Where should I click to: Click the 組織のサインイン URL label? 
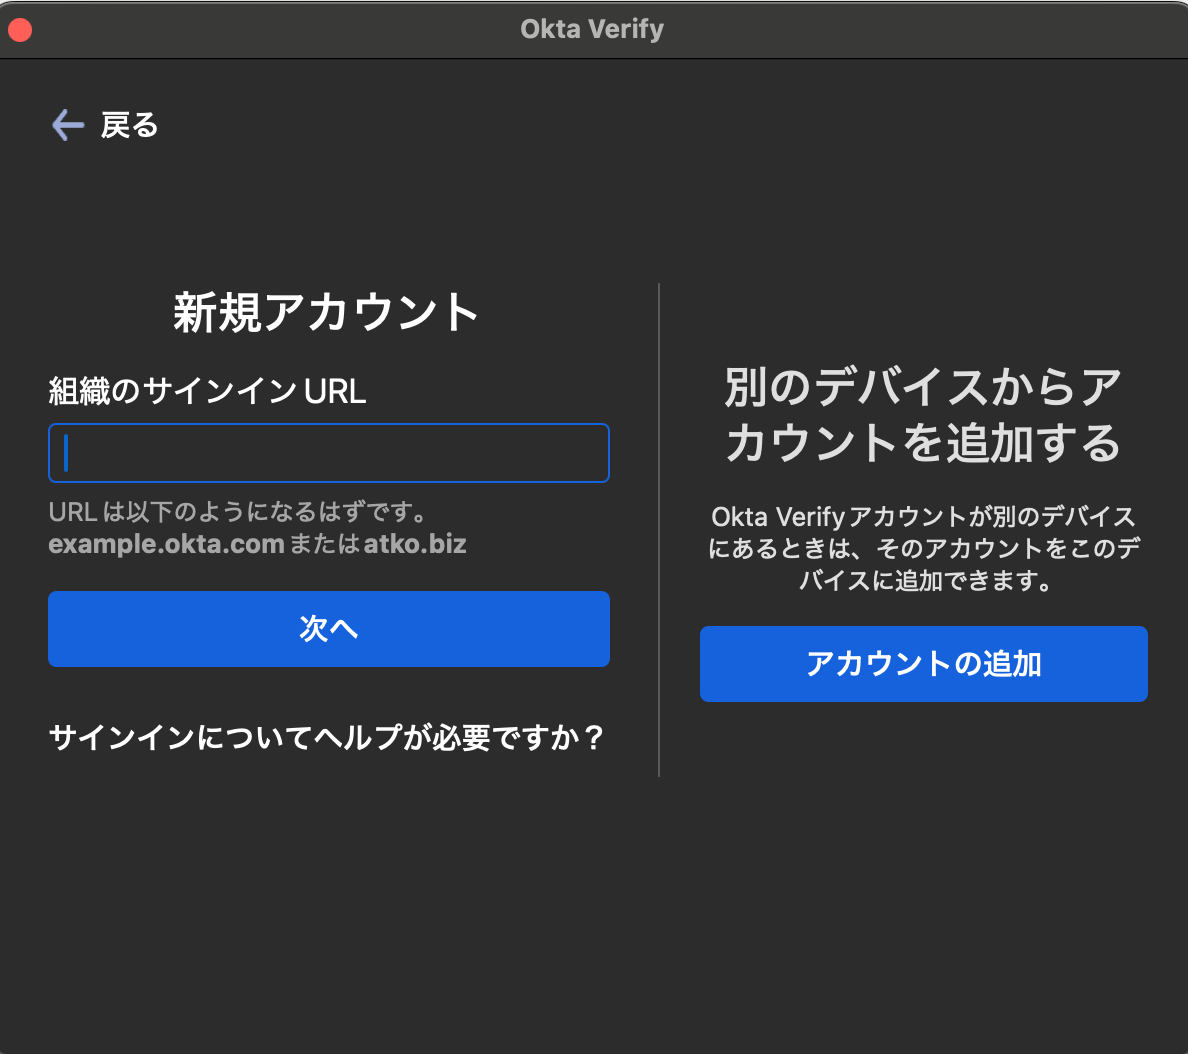(x=208, y=392)
